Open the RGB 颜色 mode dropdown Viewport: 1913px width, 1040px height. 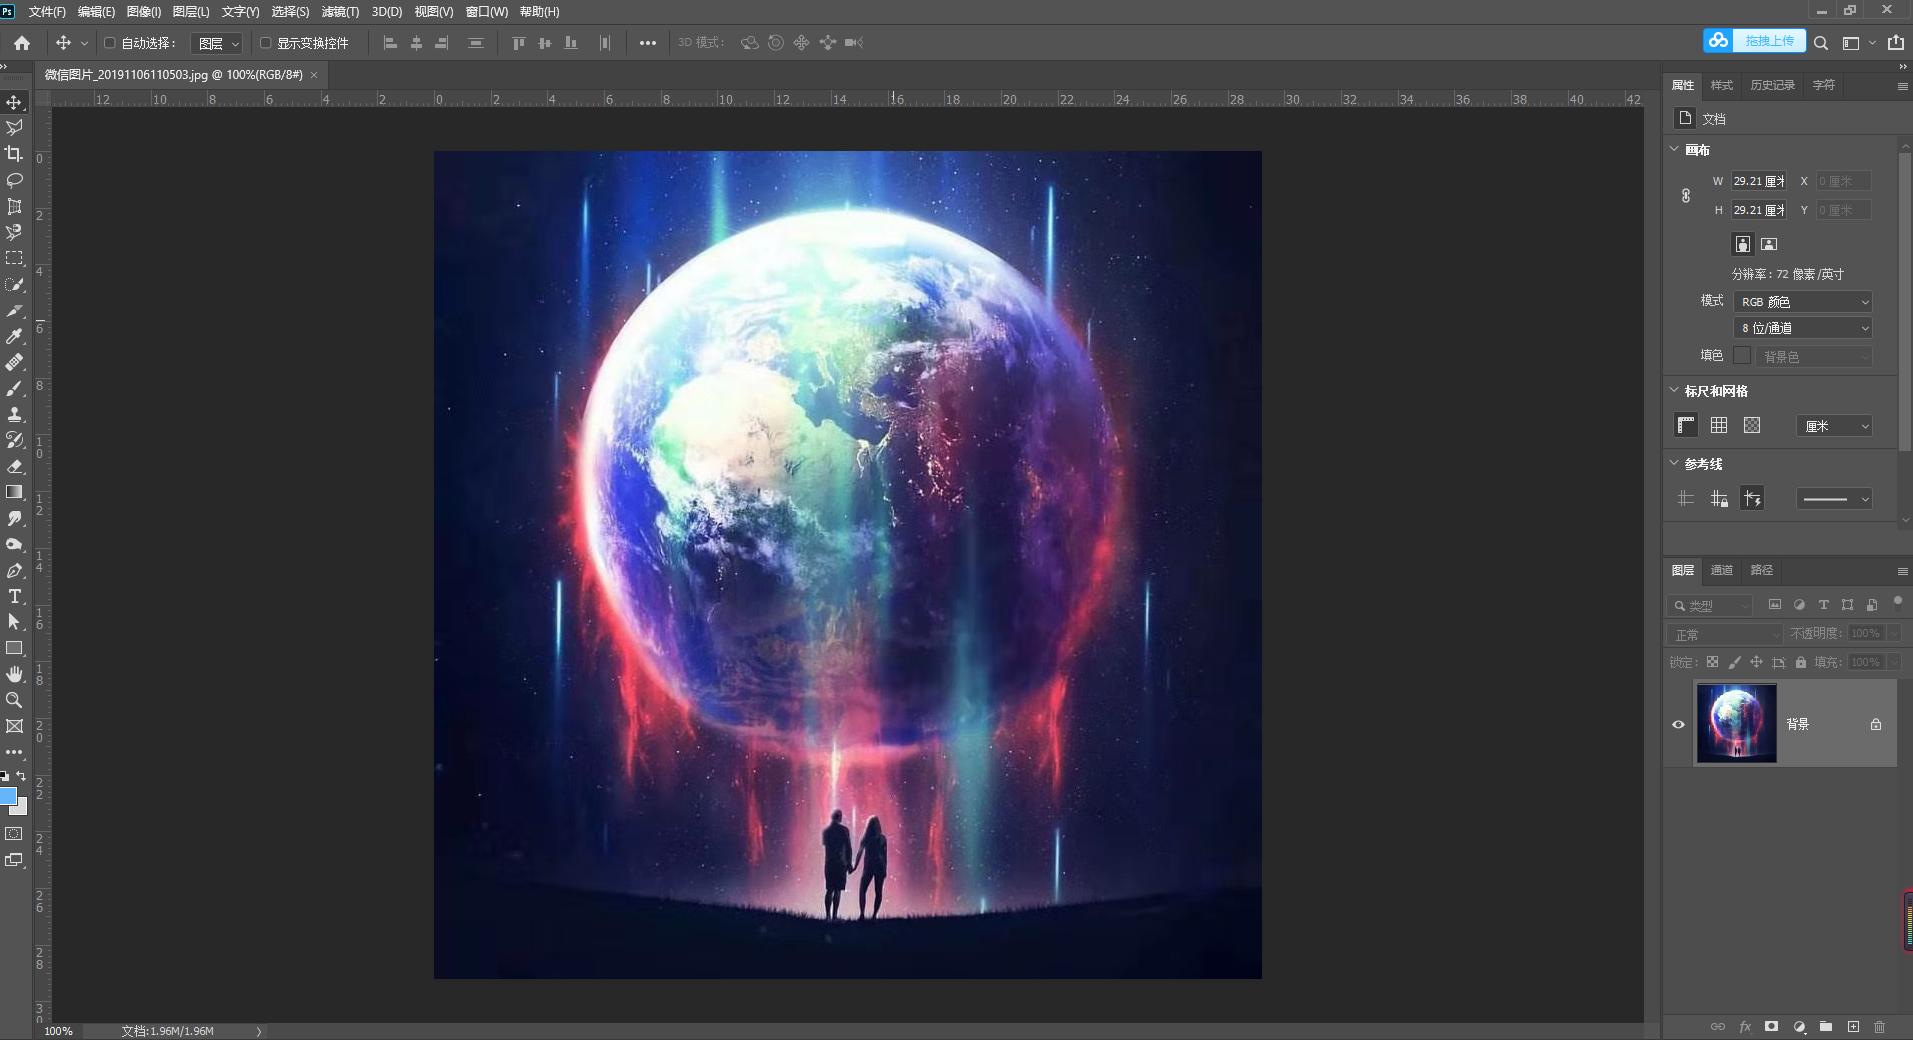coord(1802,301)
